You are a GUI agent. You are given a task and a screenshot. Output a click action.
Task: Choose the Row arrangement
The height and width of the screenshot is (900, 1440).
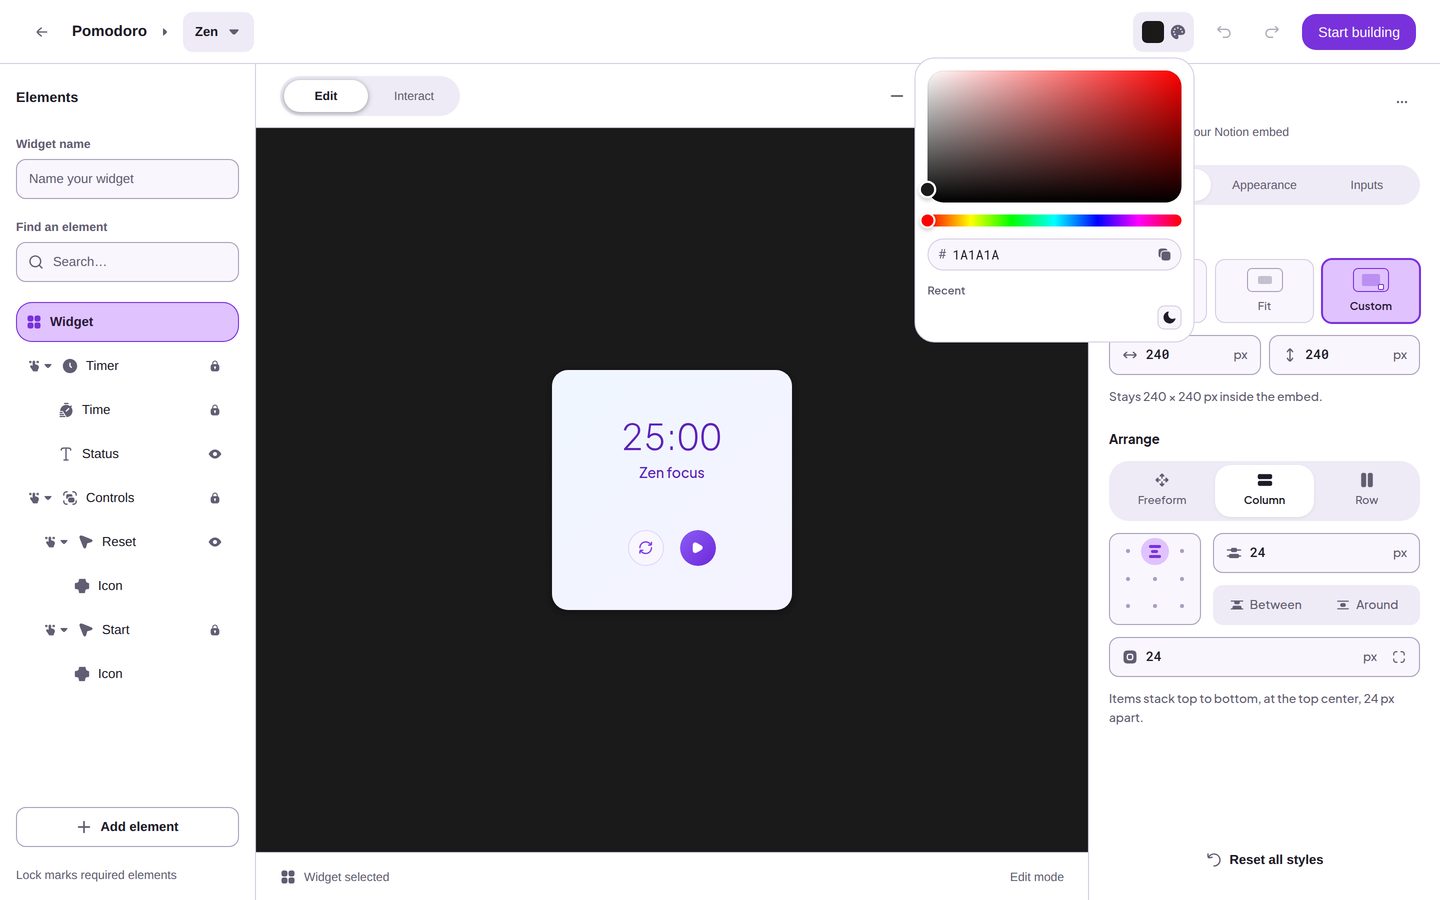click(1366, 490)
